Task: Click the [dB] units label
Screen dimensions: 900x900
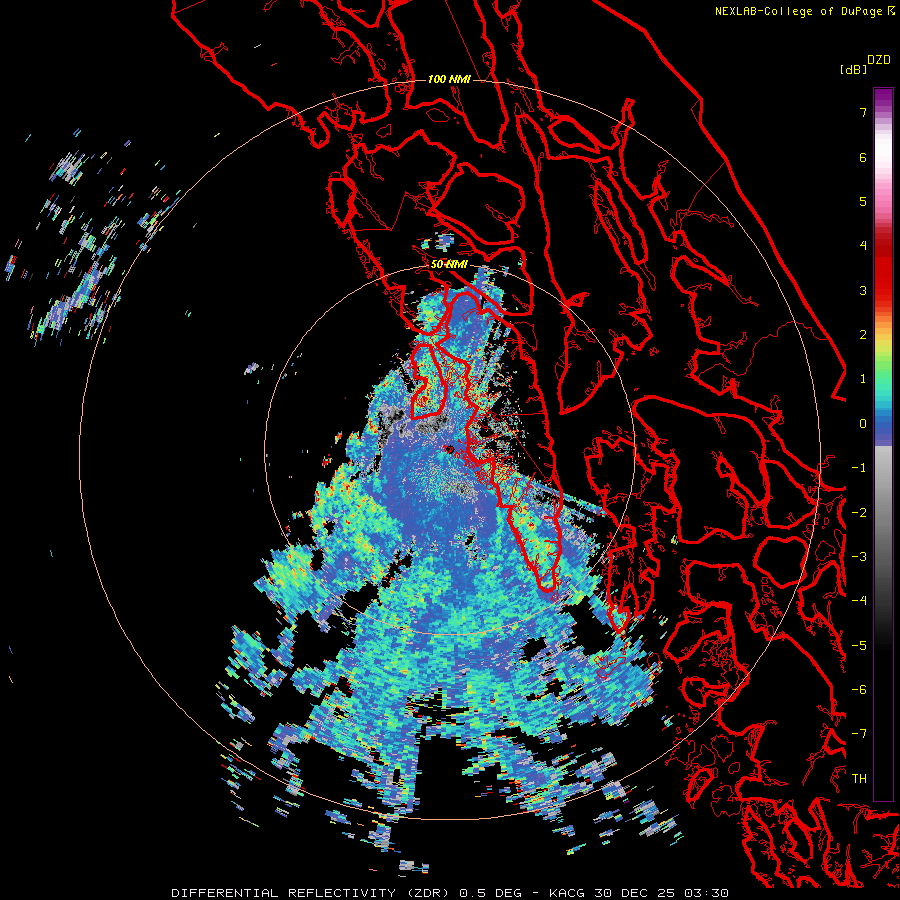Action: pos(853,69)
